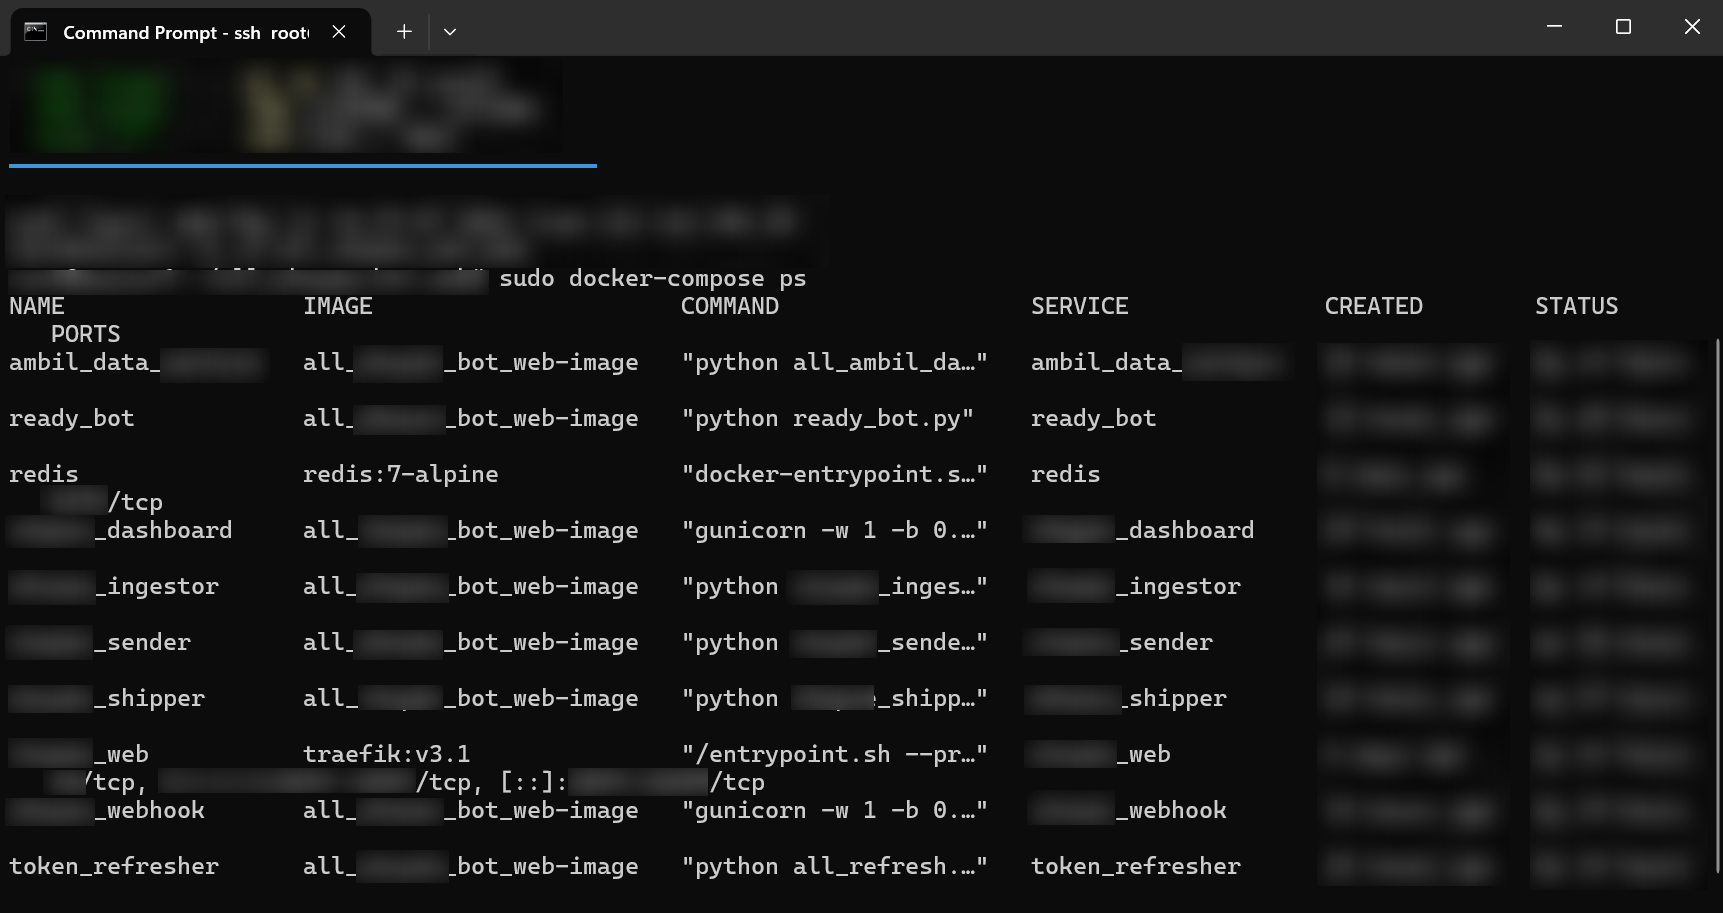
Task: Open the terminal profile dropdown menu
Action: click(x=450, y=32)
